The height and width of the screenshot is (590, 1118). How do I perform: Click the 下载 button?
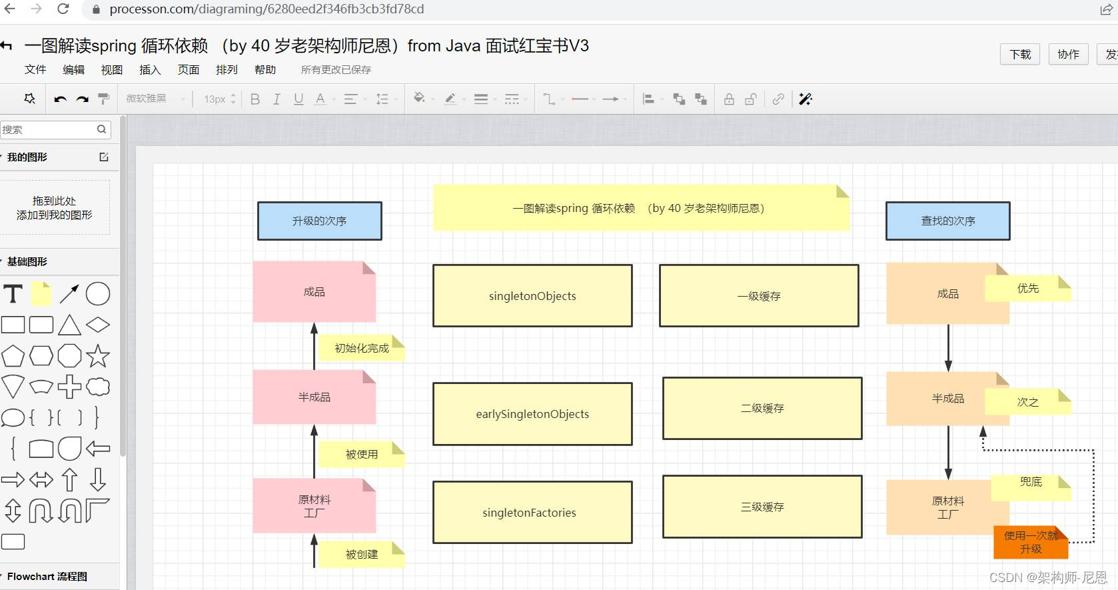1020,54
